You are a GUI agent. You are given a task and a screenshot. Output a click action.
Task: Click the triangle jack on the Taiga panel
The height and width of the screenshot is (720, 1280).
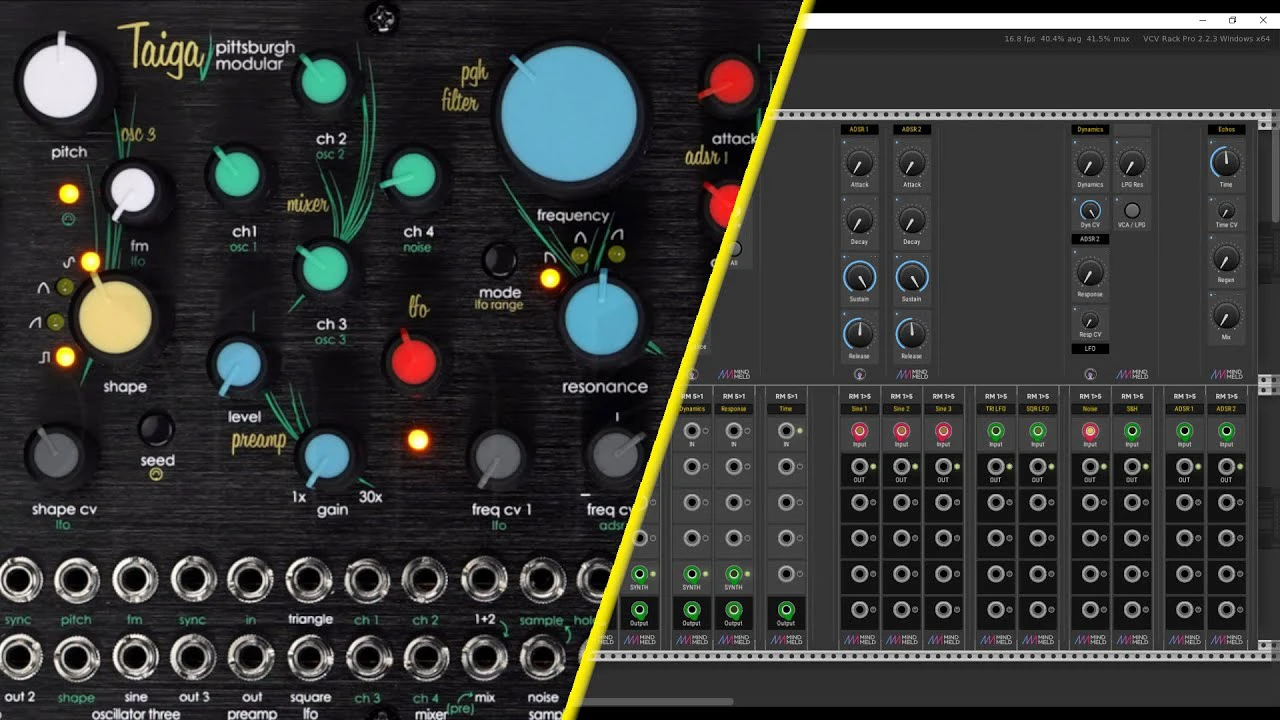tap(310, 580)
